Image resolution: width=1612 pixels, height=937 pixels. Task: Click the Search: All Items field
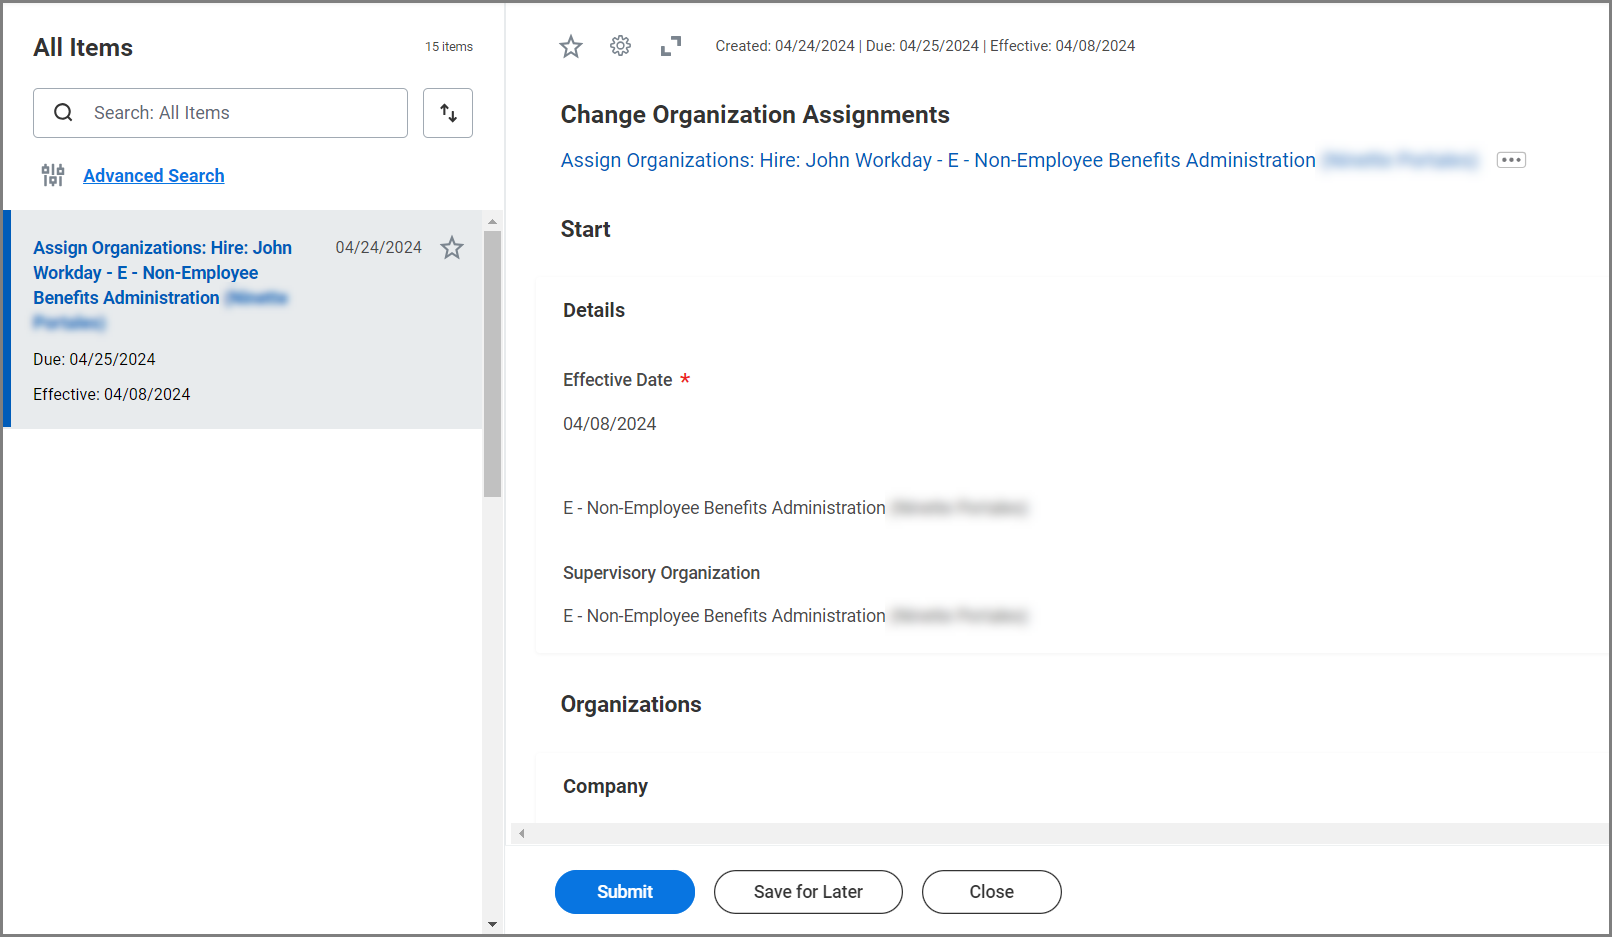coord(220,113)
